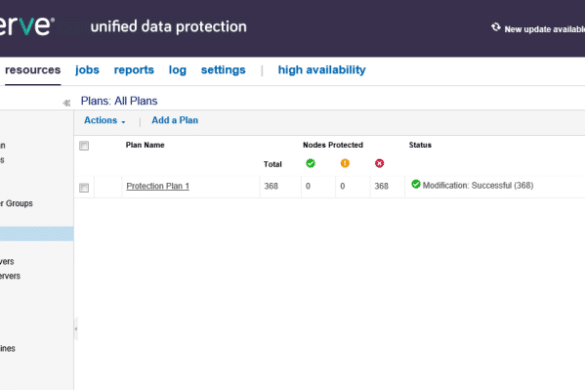Open the settings tab
585x390 pixels.
[x=223, y=70]
